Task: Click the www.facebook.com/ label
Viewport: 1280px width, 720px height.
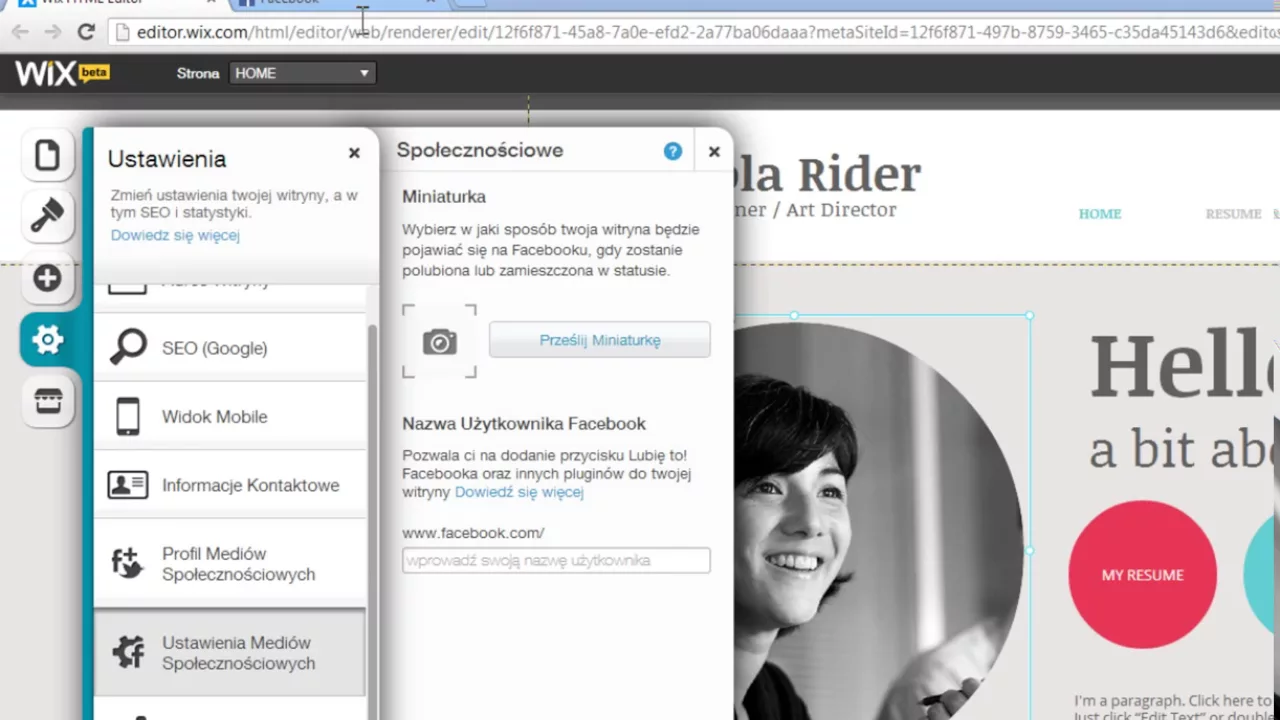Action: 473,533
